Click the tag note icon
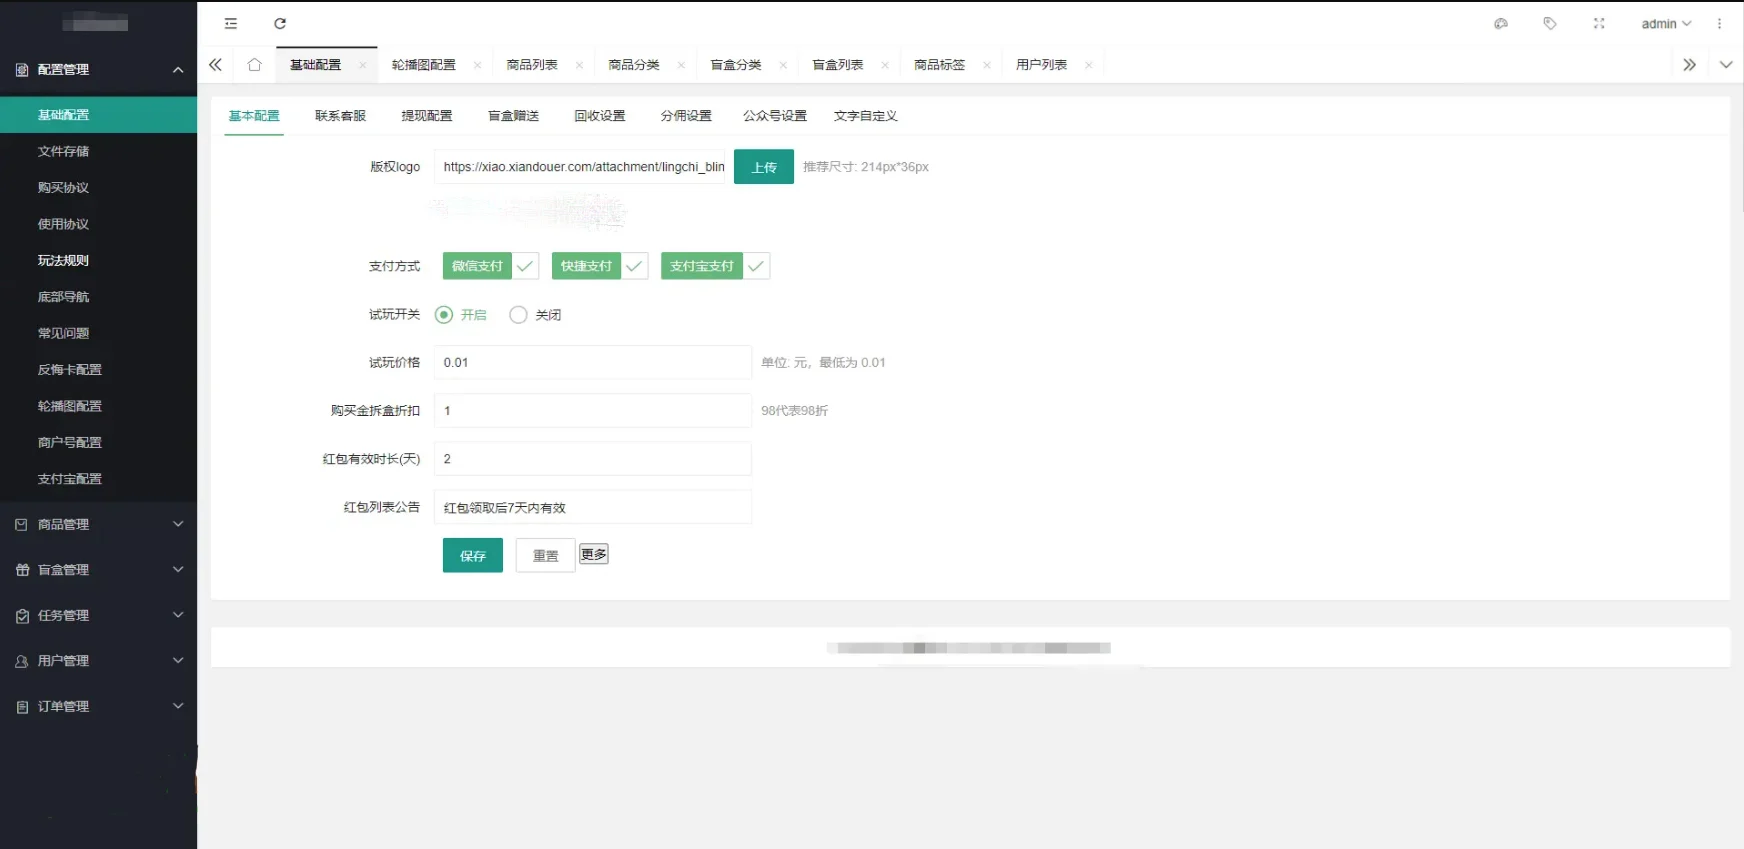Screen dimensions: 1744x849 click(x=1549, y=24)
